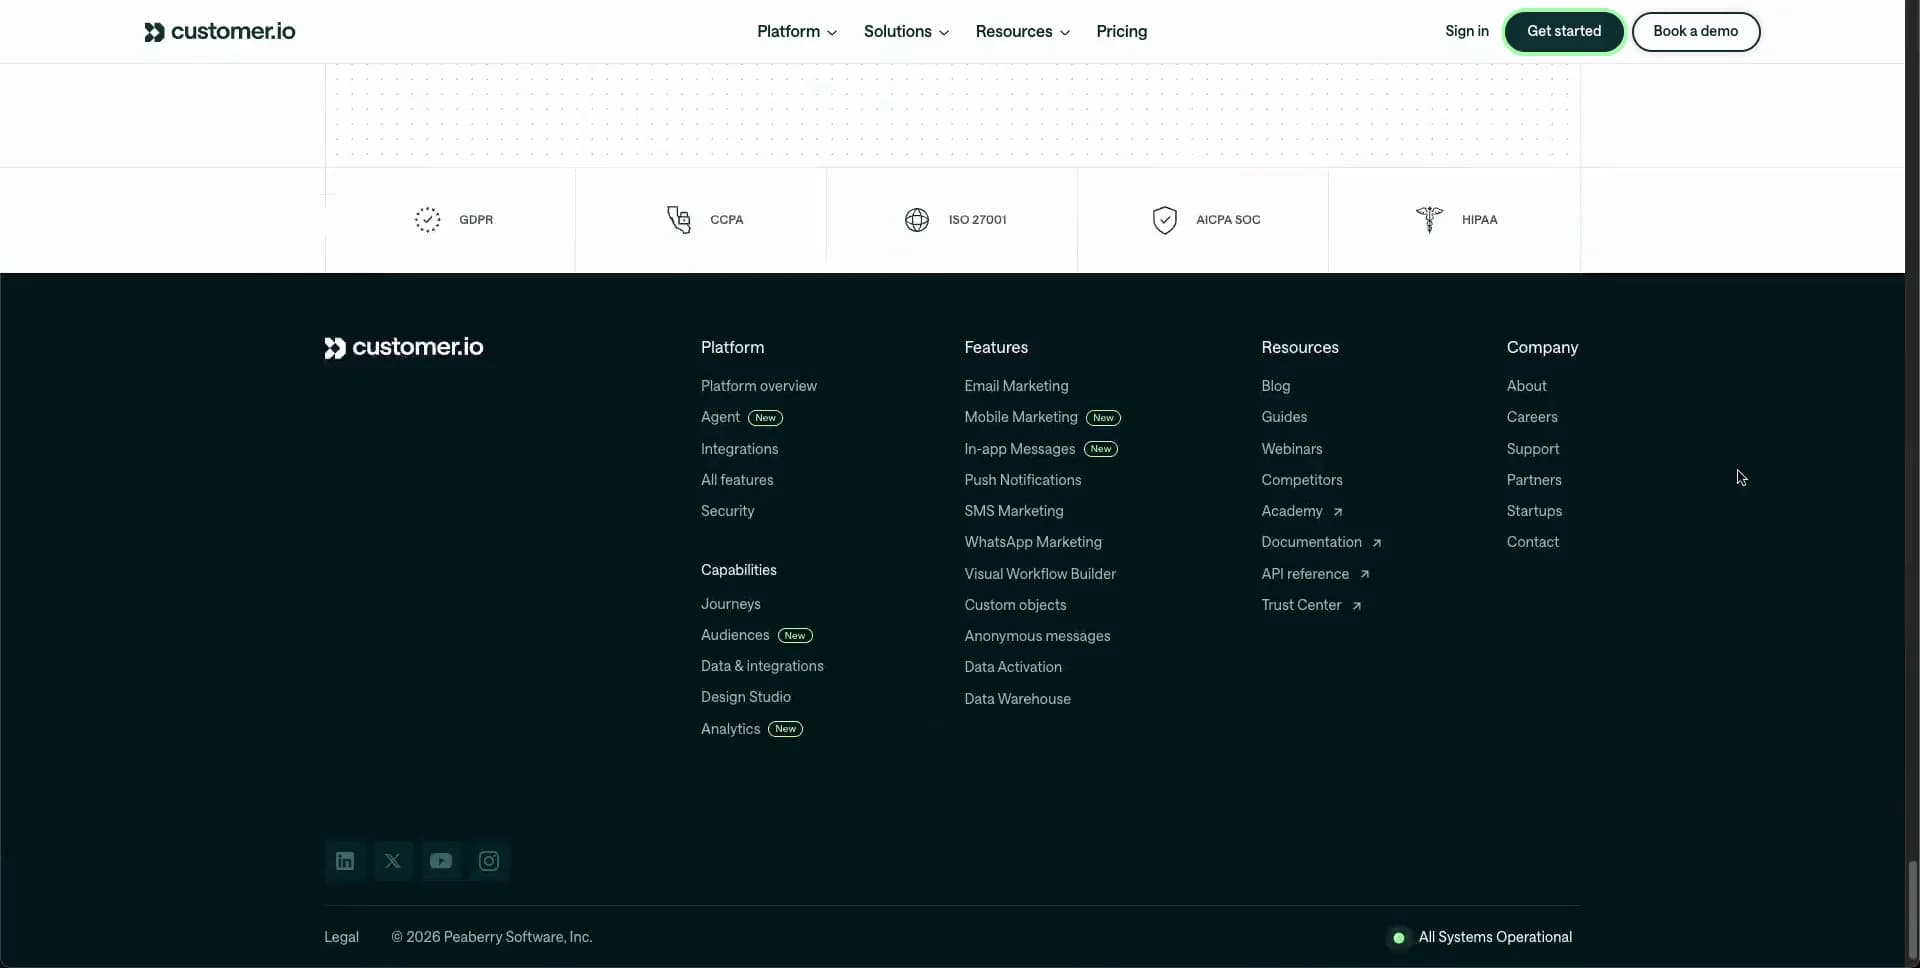Click the AICPA SOC shield icon

[x=1165, y=220]
